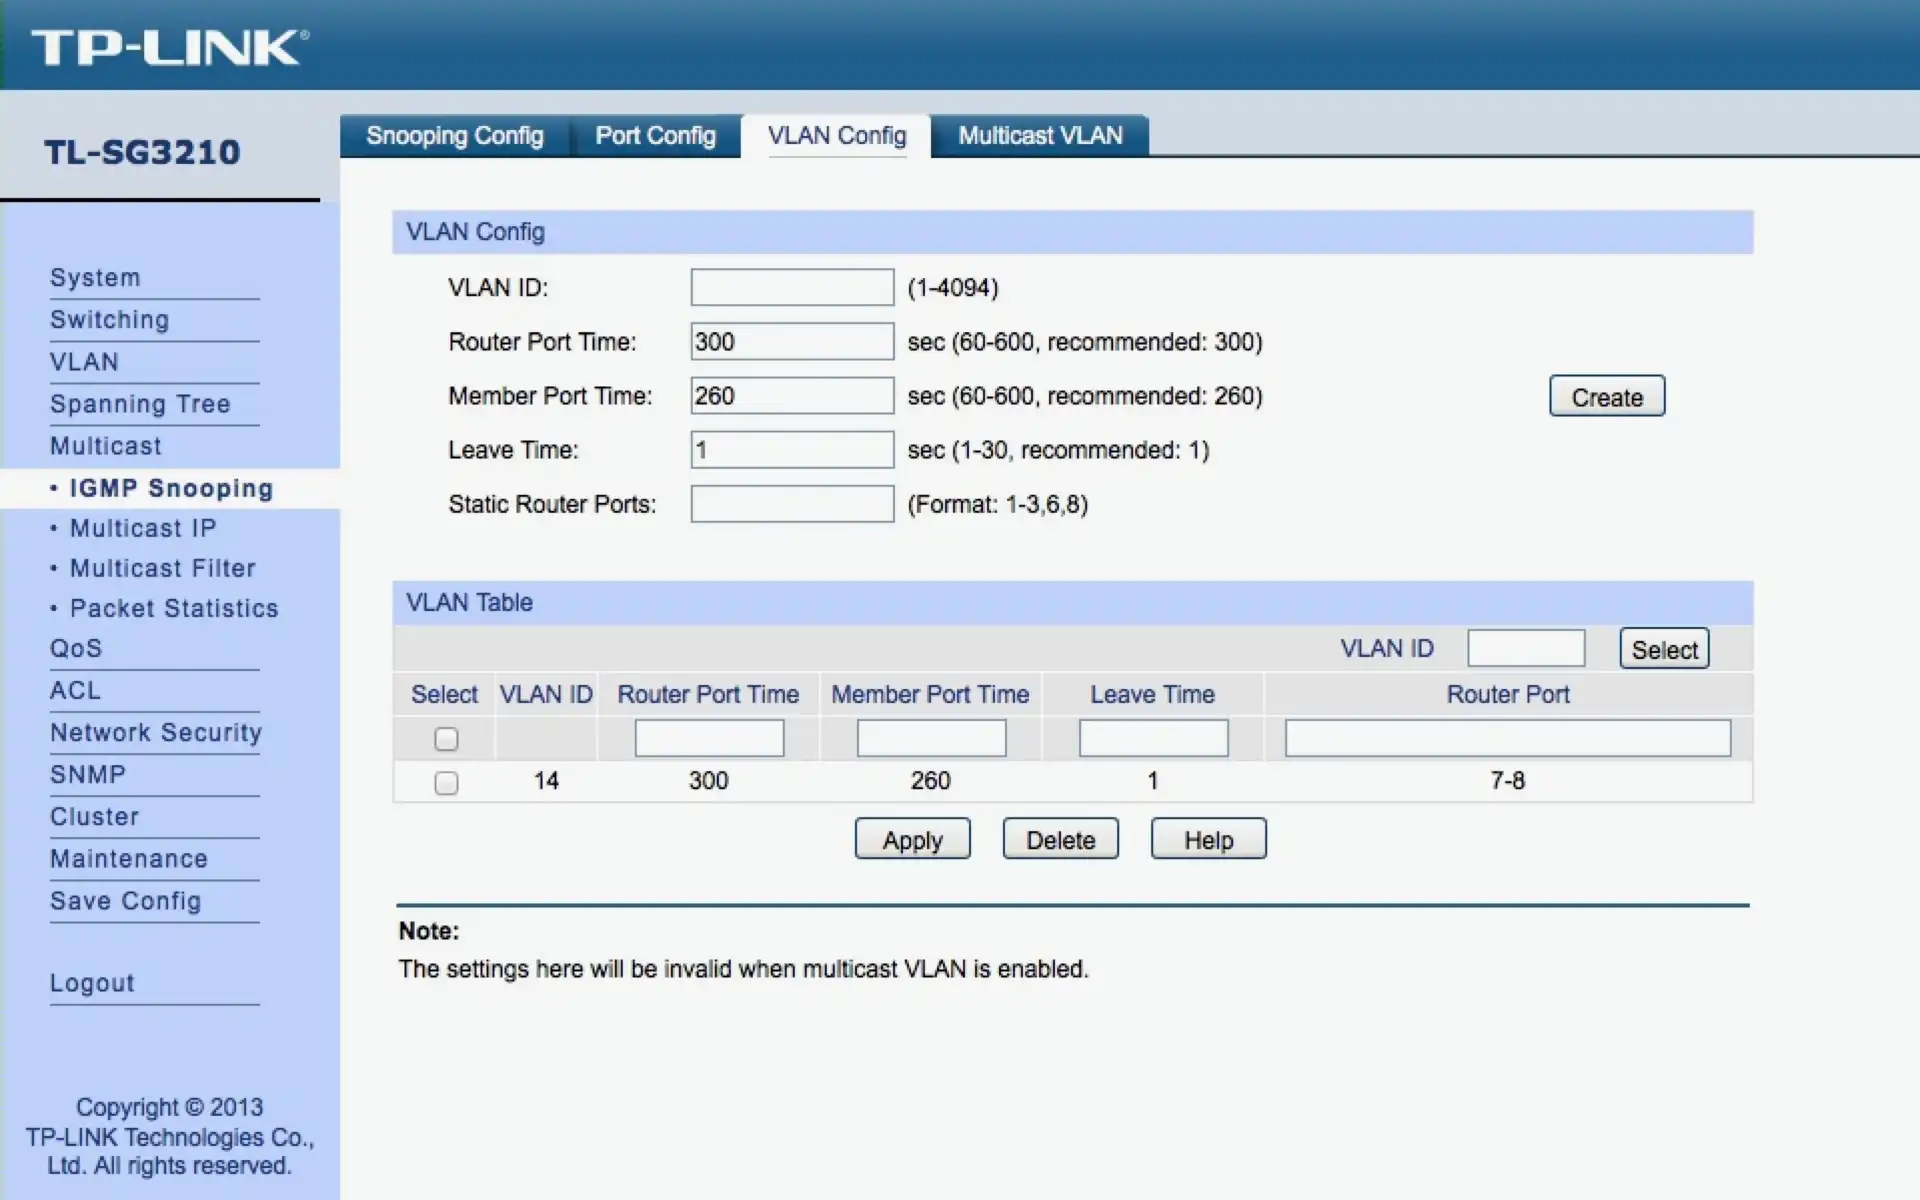Log out via the Logout link
Screen dimensions: 1920x1200
92,983
